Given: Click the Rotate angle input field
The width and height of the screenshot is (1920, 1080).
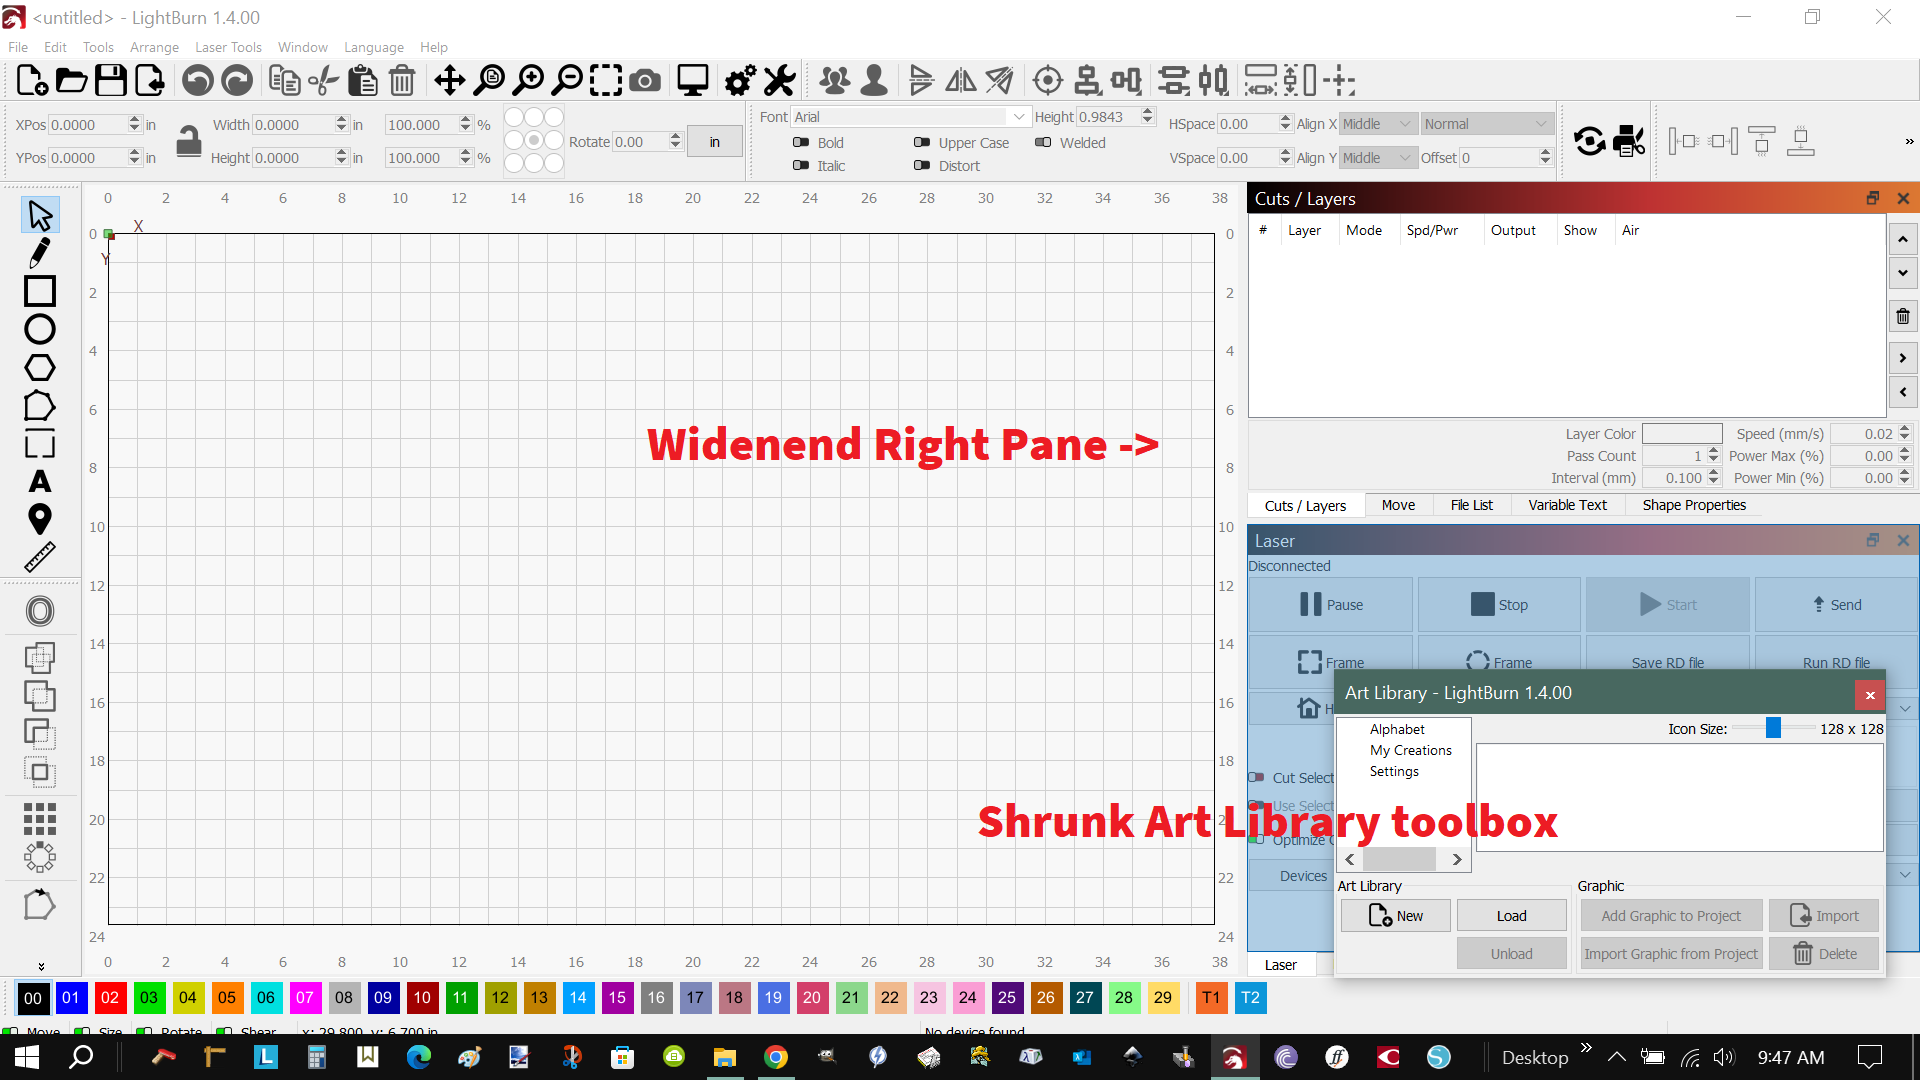Looking at the screenshot, I should [639, 142].
